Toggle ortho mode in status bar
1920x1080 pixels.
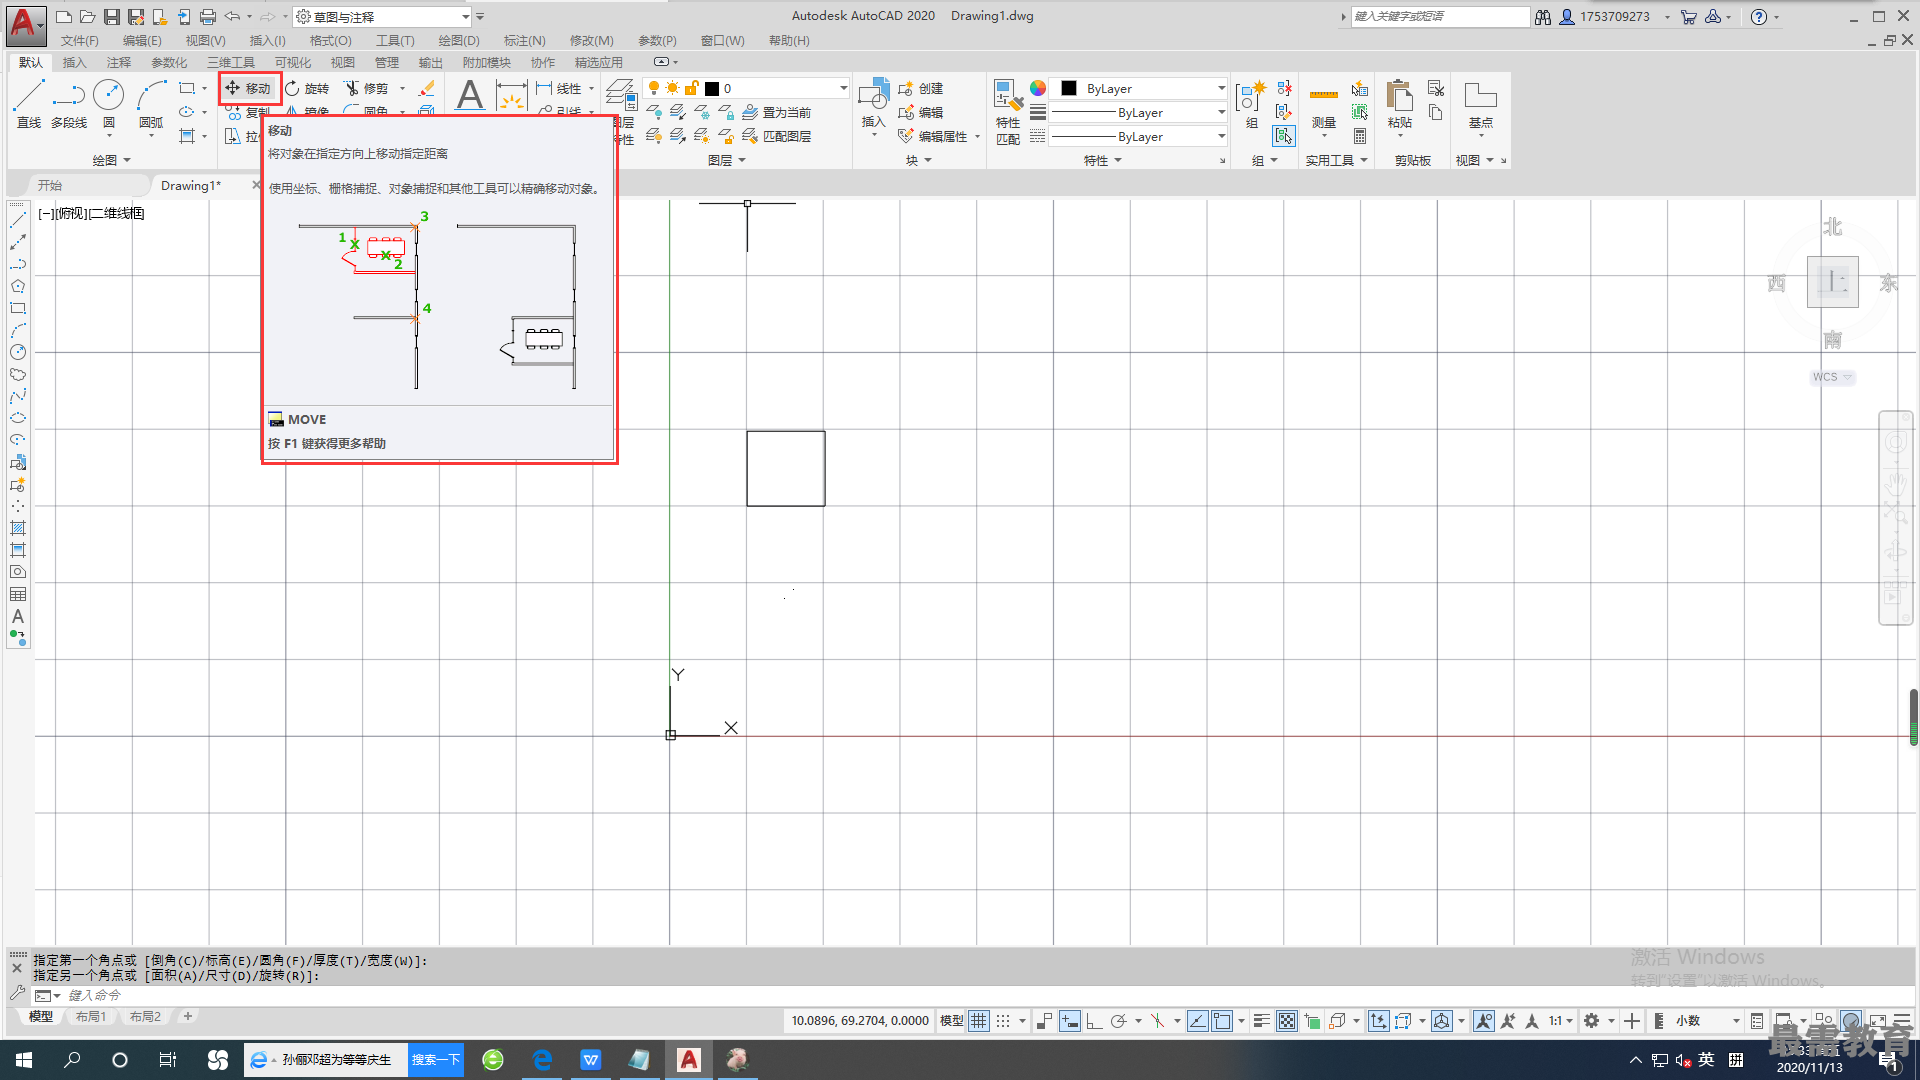1094,1021
